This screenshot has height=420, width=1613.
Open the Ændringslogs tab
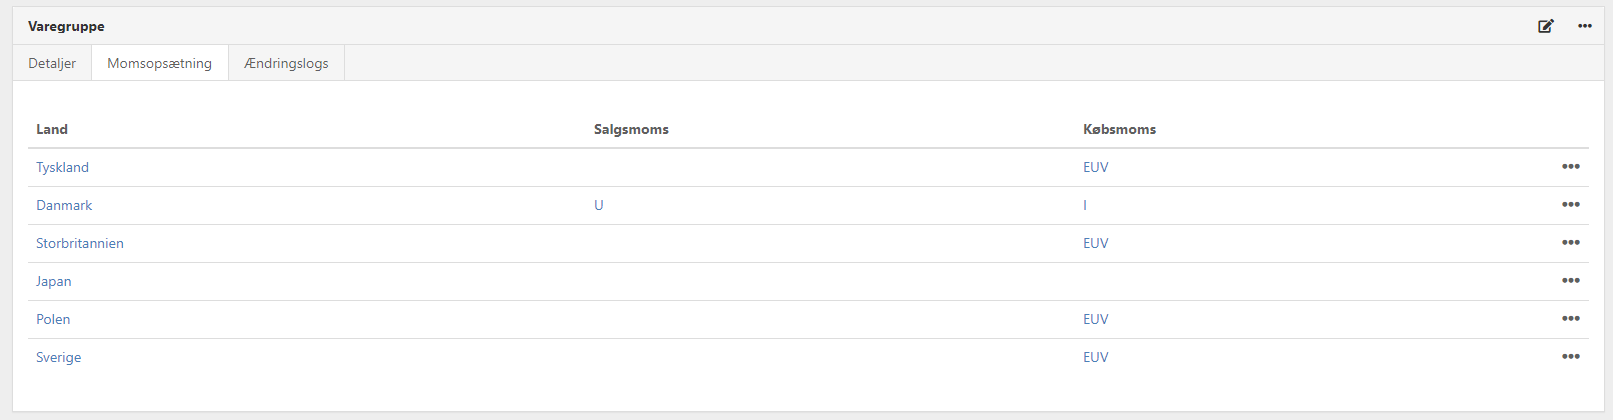[286, 63]
